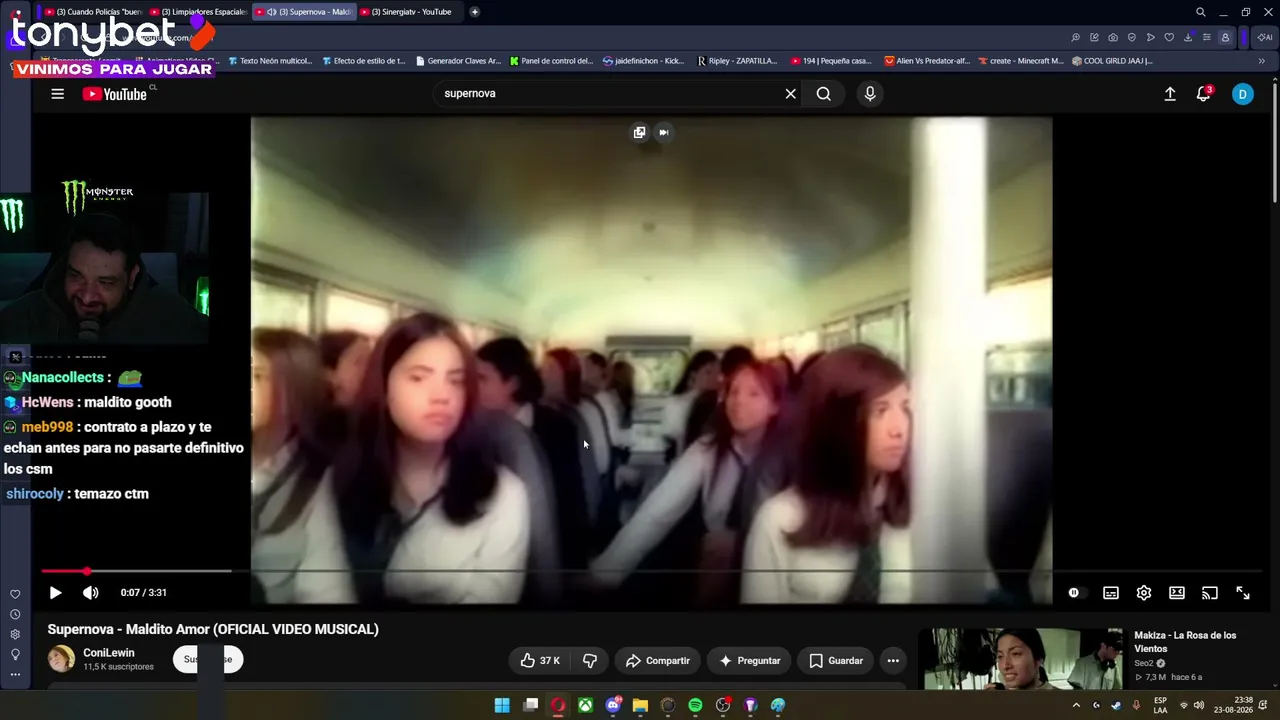This screenshot has width=1280, height=720.
Task: Open Makiza - La Rosa de los Vientos title
Action: (1185, 642)
